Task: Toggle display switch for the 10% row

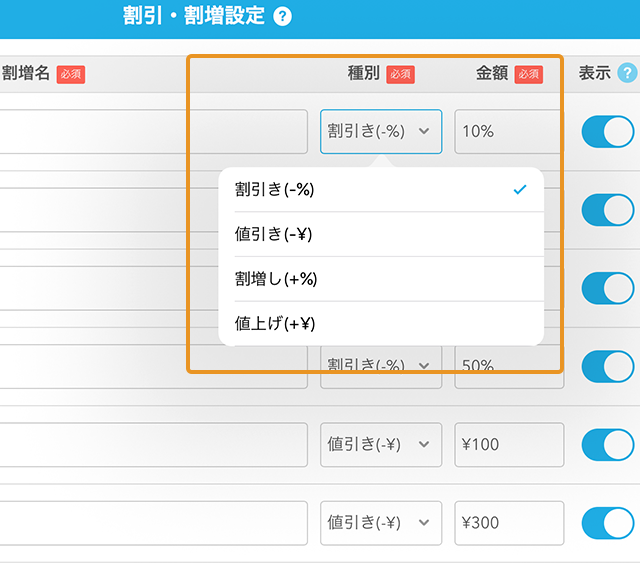Action: (608, 131)
